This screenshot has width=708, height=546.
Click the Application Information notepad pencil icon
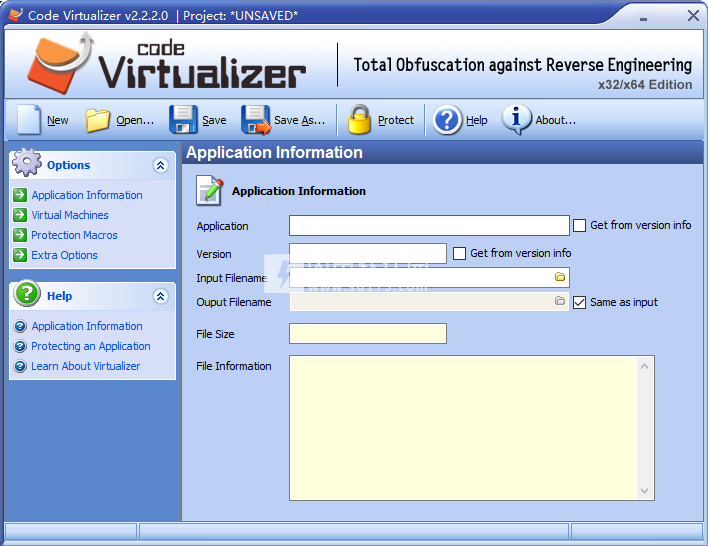tap(210, 191)
